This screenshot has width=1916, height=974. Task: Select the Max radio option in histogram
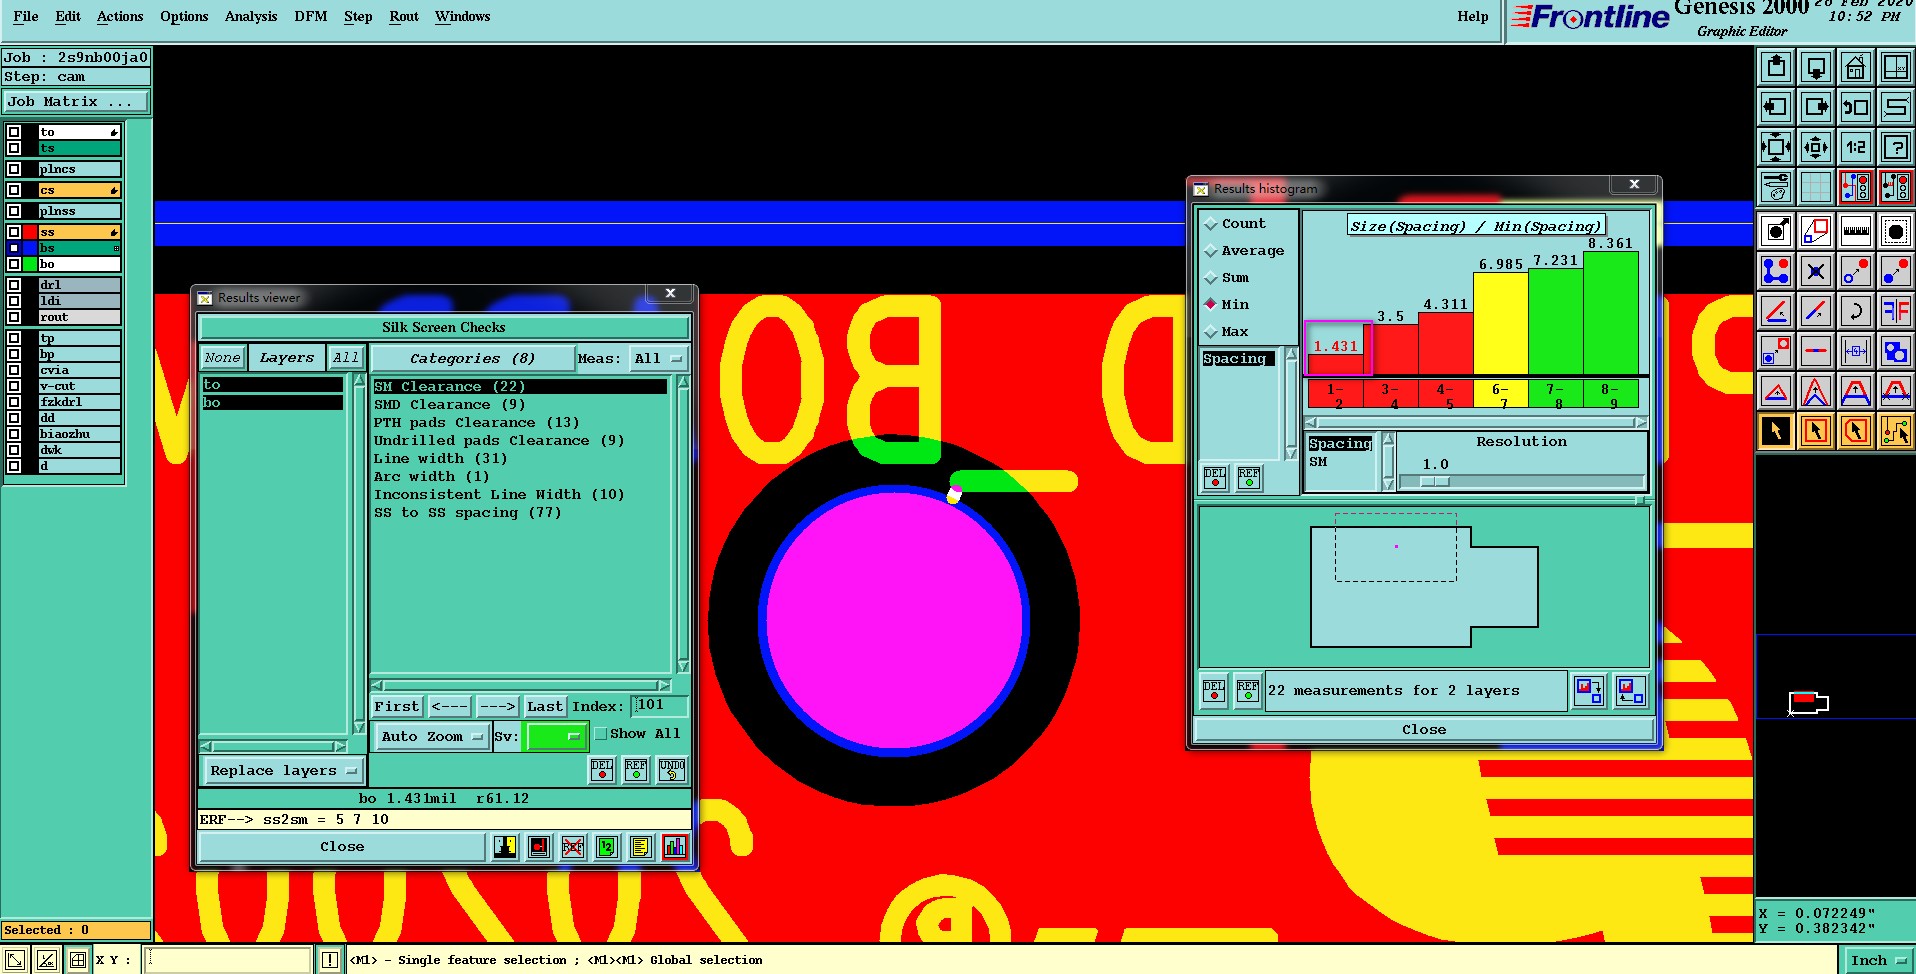1211,332
